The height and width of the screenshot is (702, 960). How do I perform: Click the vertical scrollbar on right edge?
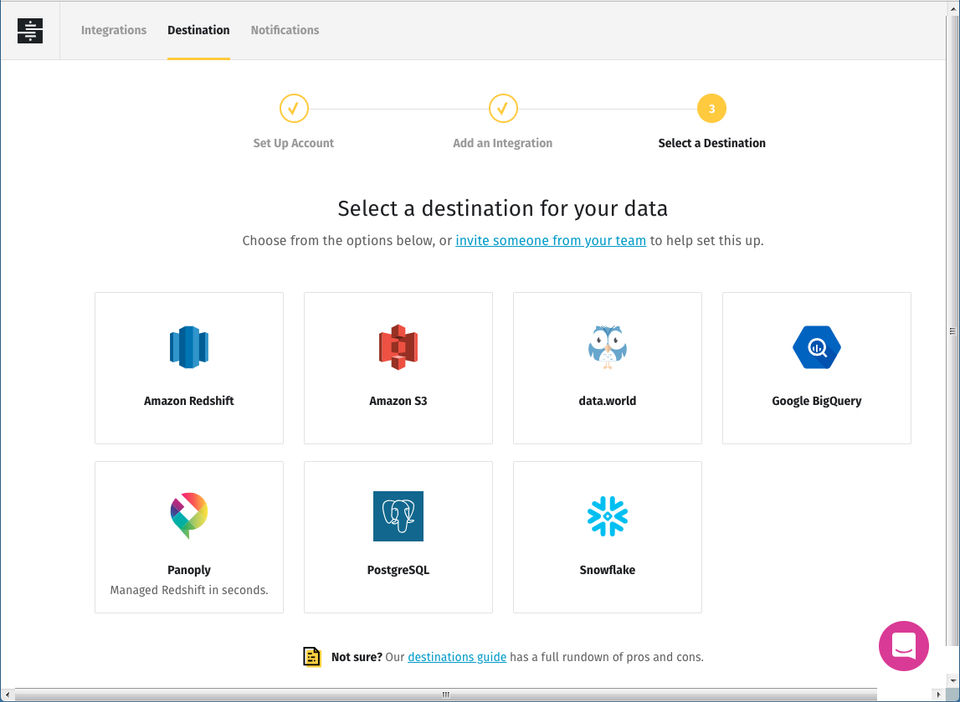click(x=952, y=330)
